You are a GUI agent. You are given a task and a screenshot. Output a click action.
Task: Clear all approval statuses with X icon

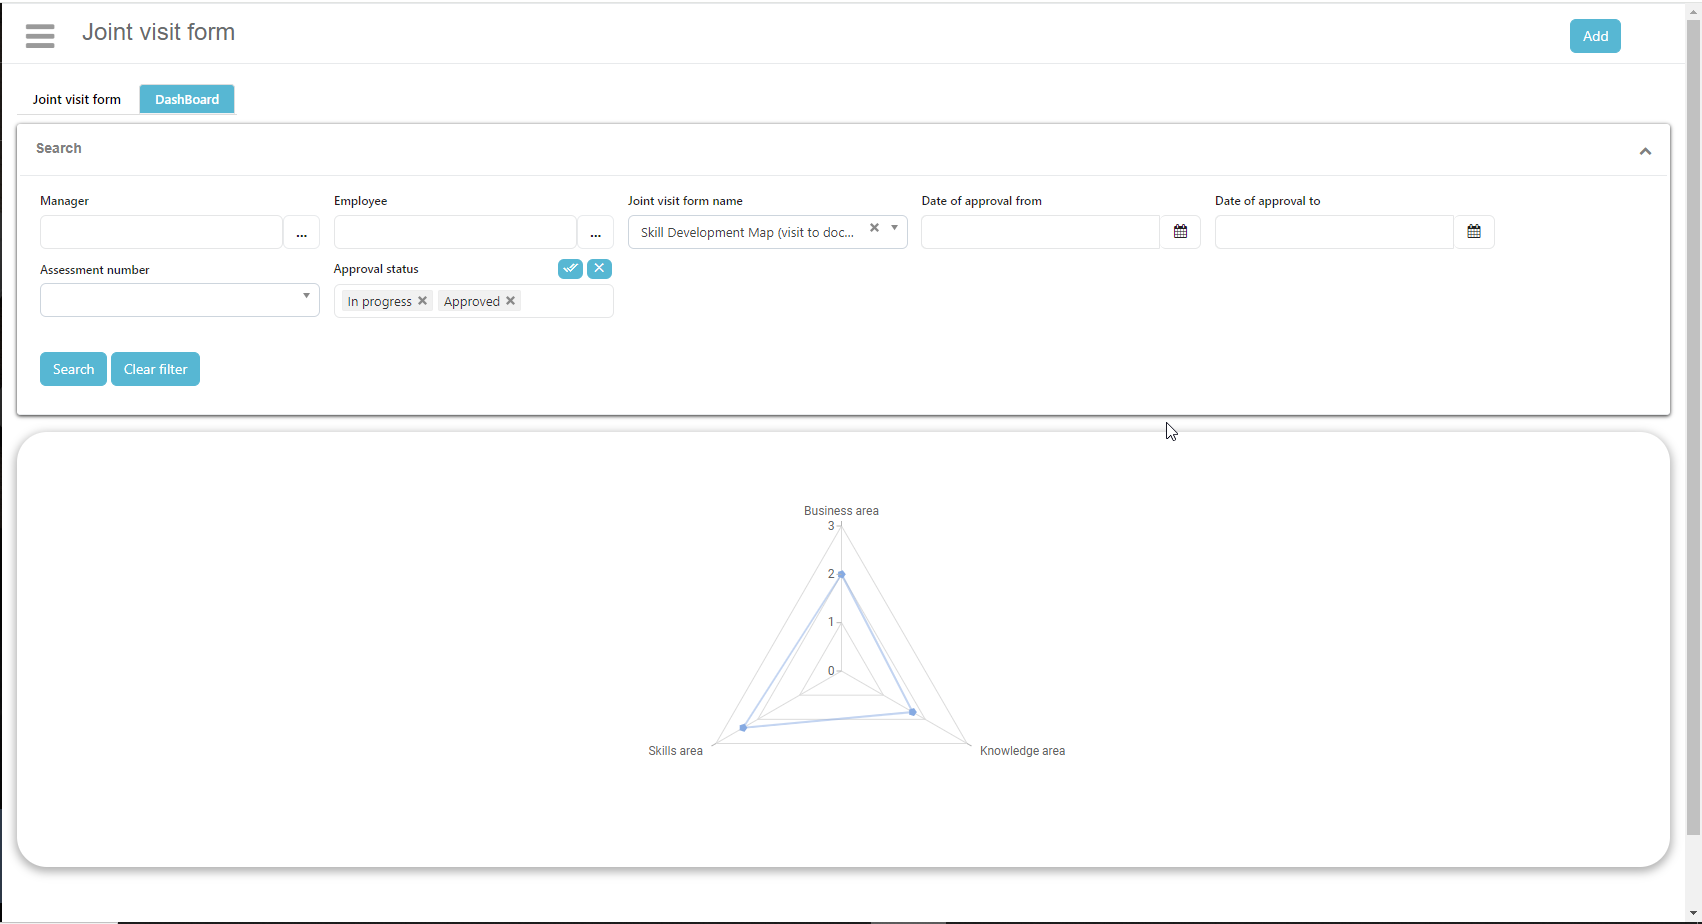(599, 269)
